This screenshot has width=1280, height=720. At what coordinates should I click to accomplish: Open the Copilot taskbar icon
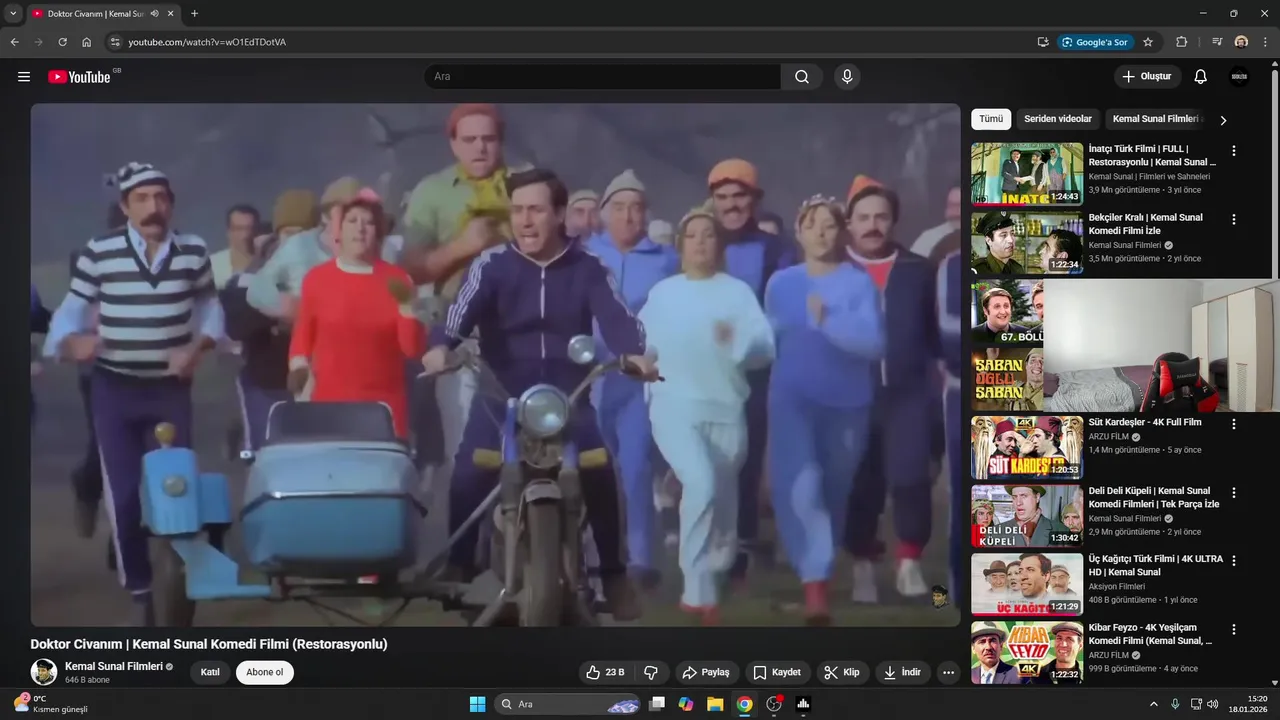click(x=686, y=704)
